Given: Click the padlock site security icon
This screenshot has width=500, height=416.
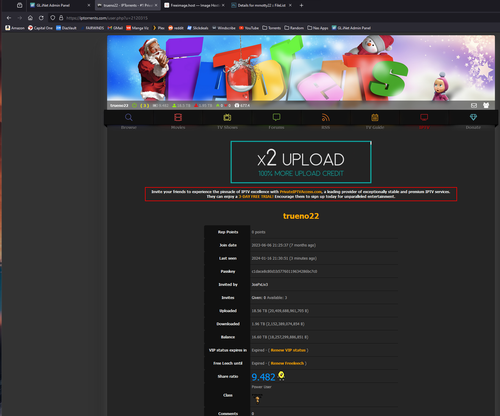Looking at the screenshot, I should (x=61, y=18).
